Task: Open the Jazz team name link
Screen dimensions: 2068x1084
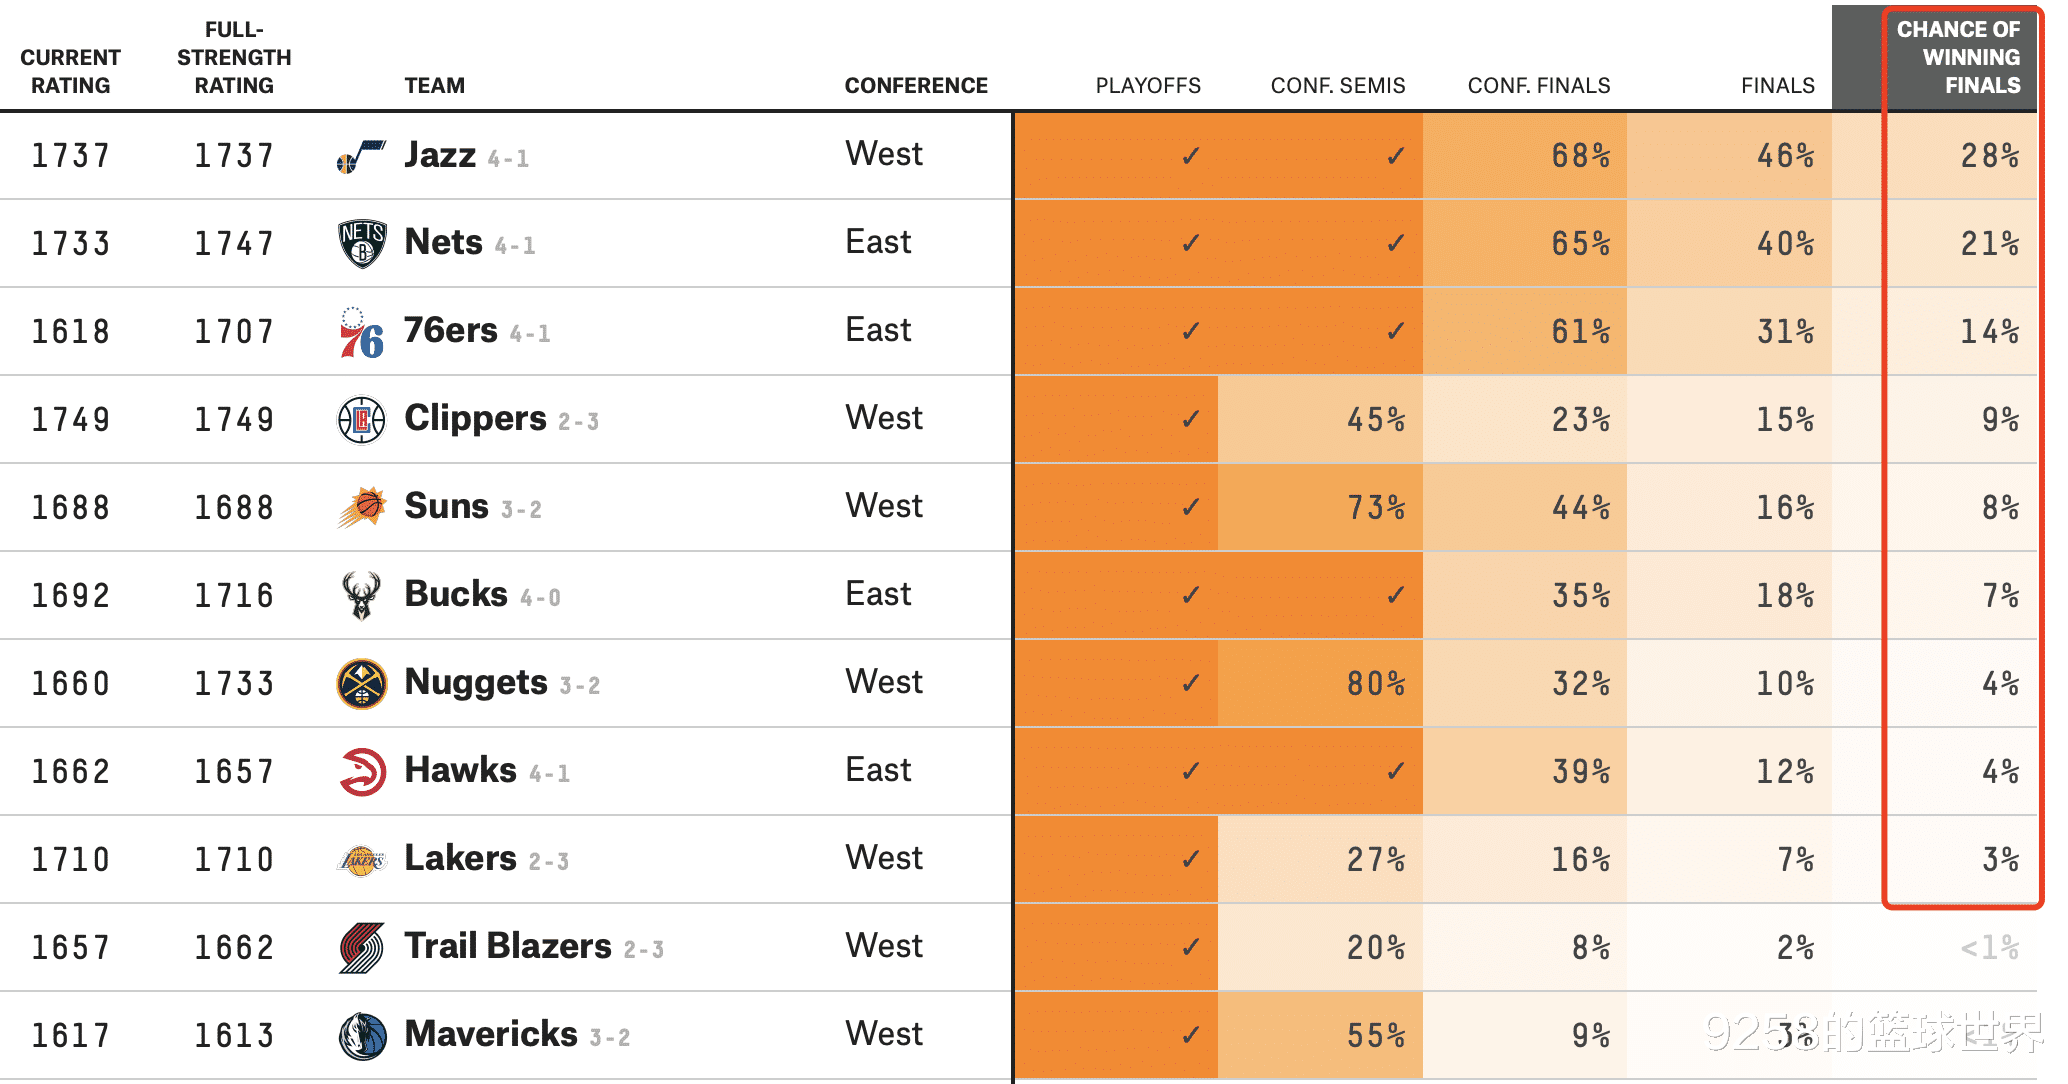Action: [440, 155]
